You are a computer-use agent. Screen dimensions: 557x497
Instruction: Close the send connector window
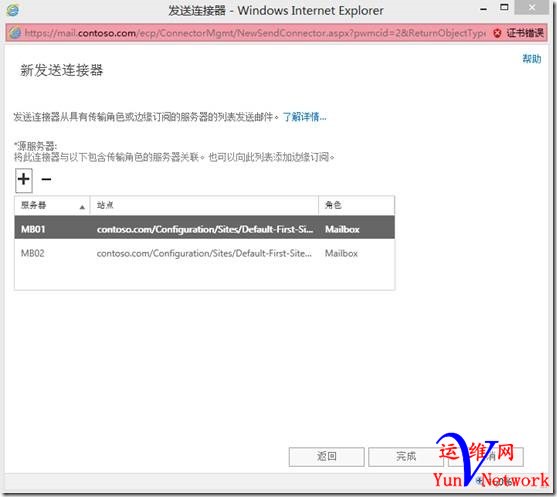click(531, 7)
